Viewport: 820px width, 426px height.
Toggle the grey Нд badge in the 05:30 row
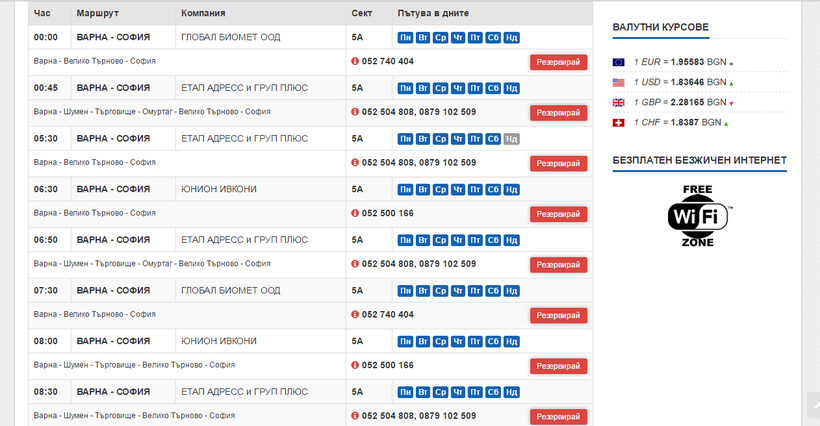[x=511, y=139]
